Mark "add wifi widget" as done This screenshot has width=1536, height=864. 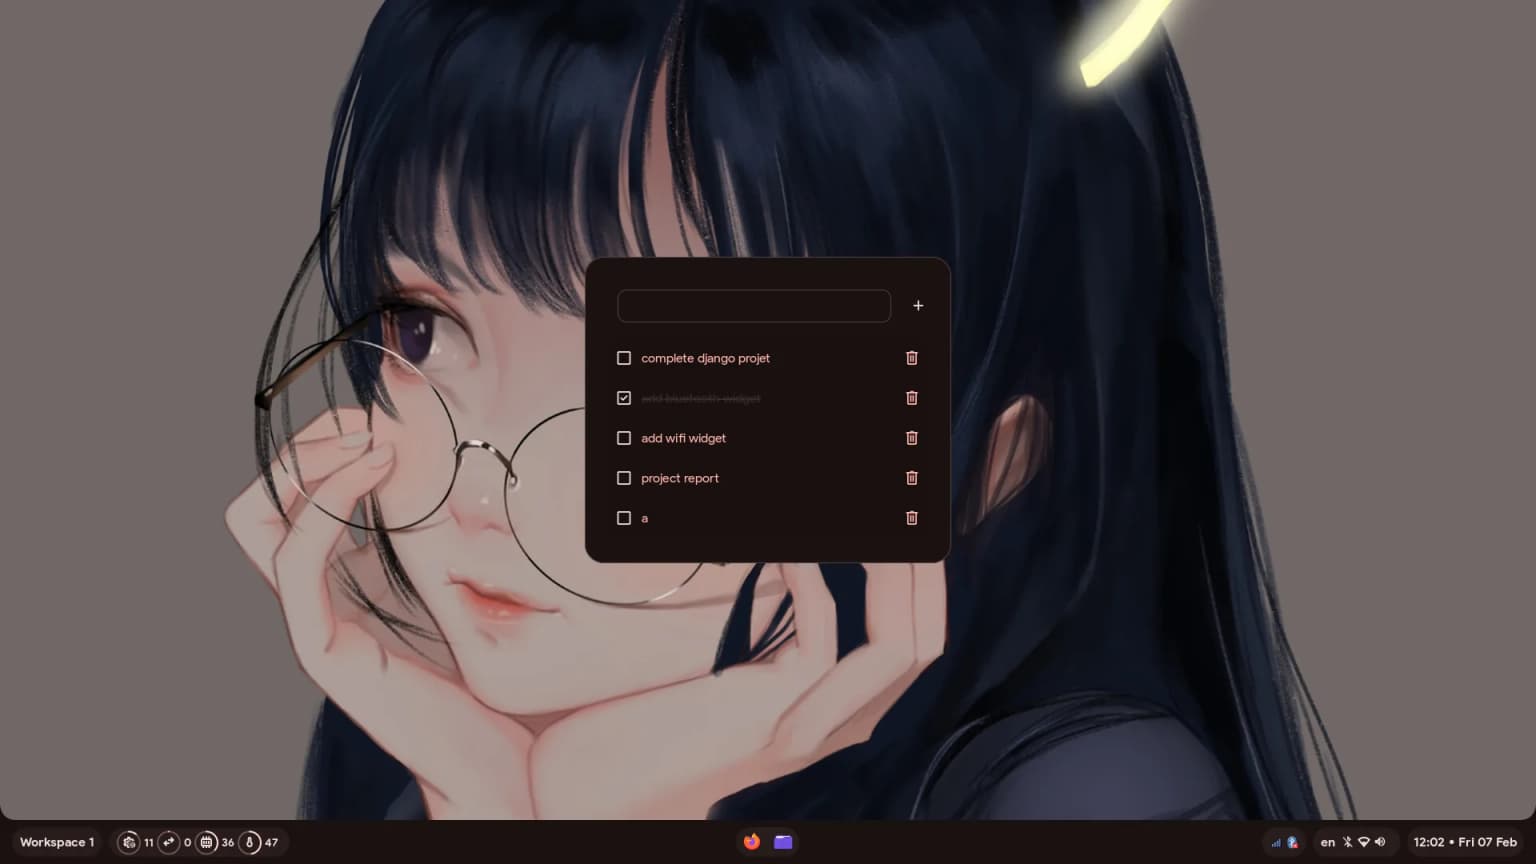point(624,438)
